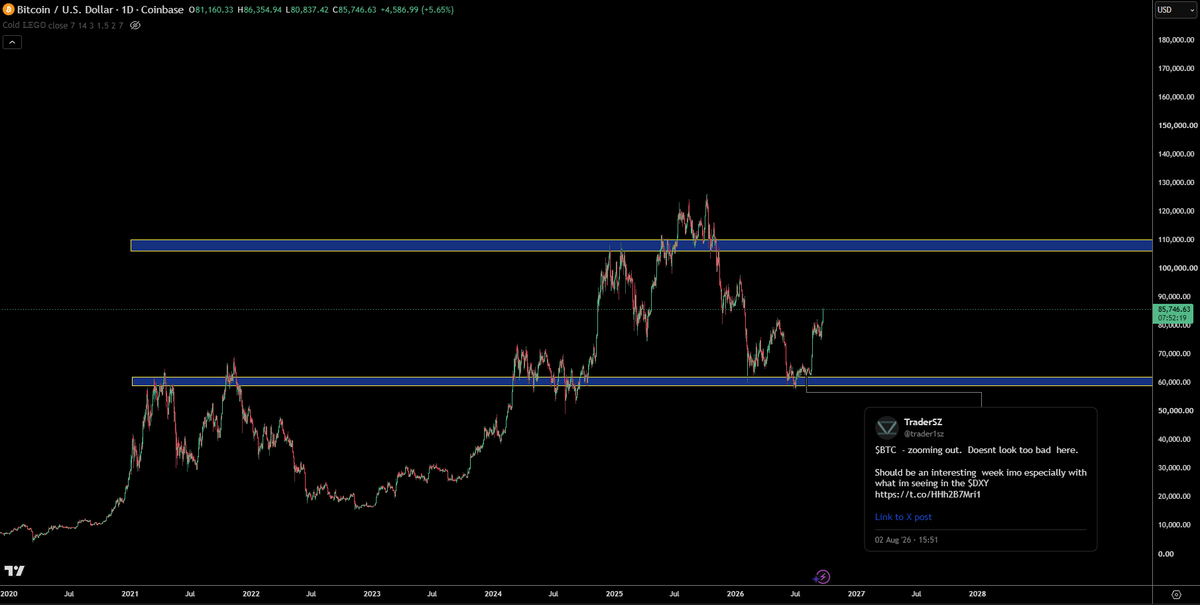Click the 40,000.00 price axis label
The height and width of the screenshot is (605, 1200).
[x=1172, y=439]
